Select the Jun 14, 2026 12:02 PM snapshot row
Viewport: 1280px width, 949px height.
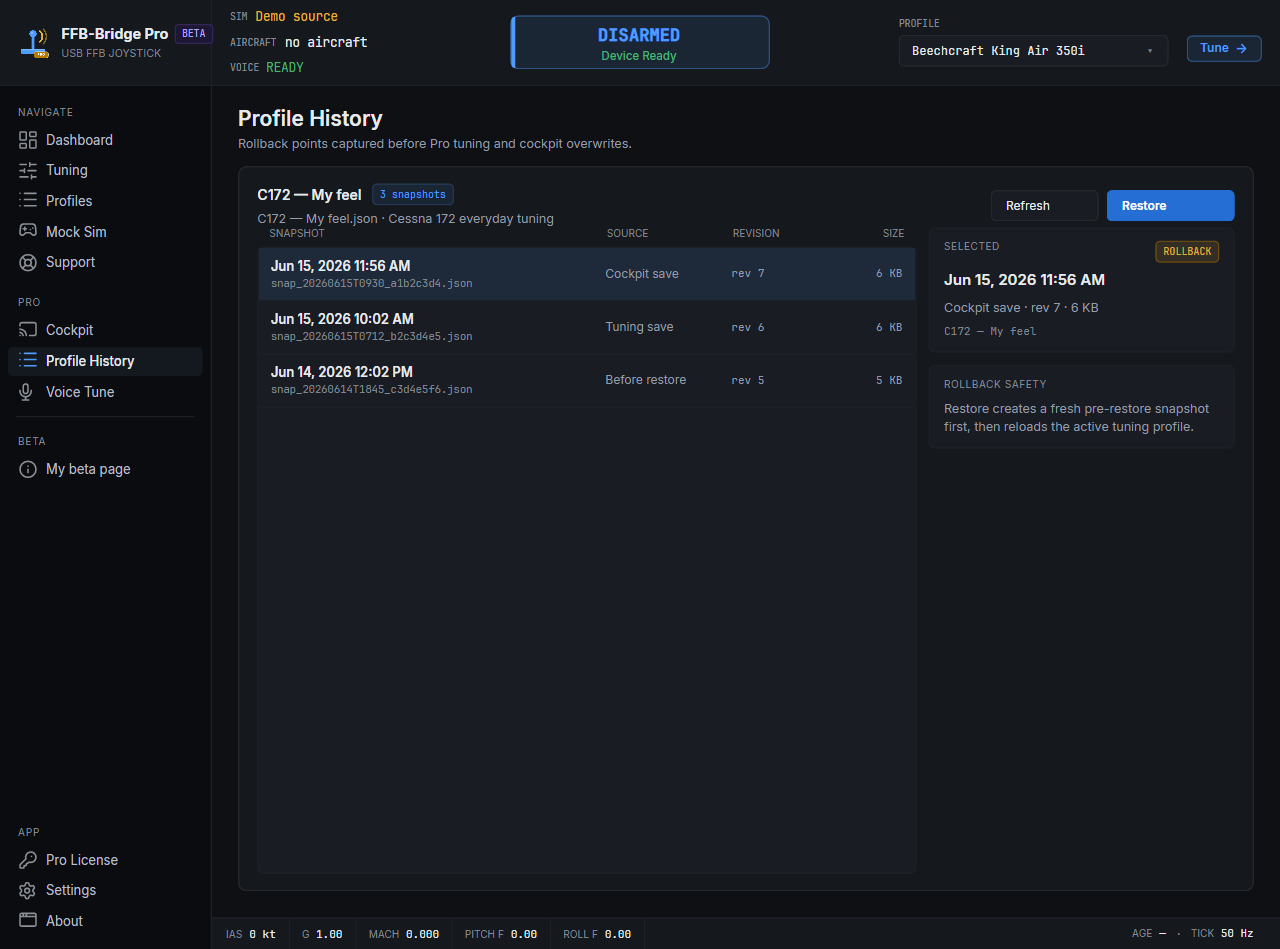click(x=587, y=380)
